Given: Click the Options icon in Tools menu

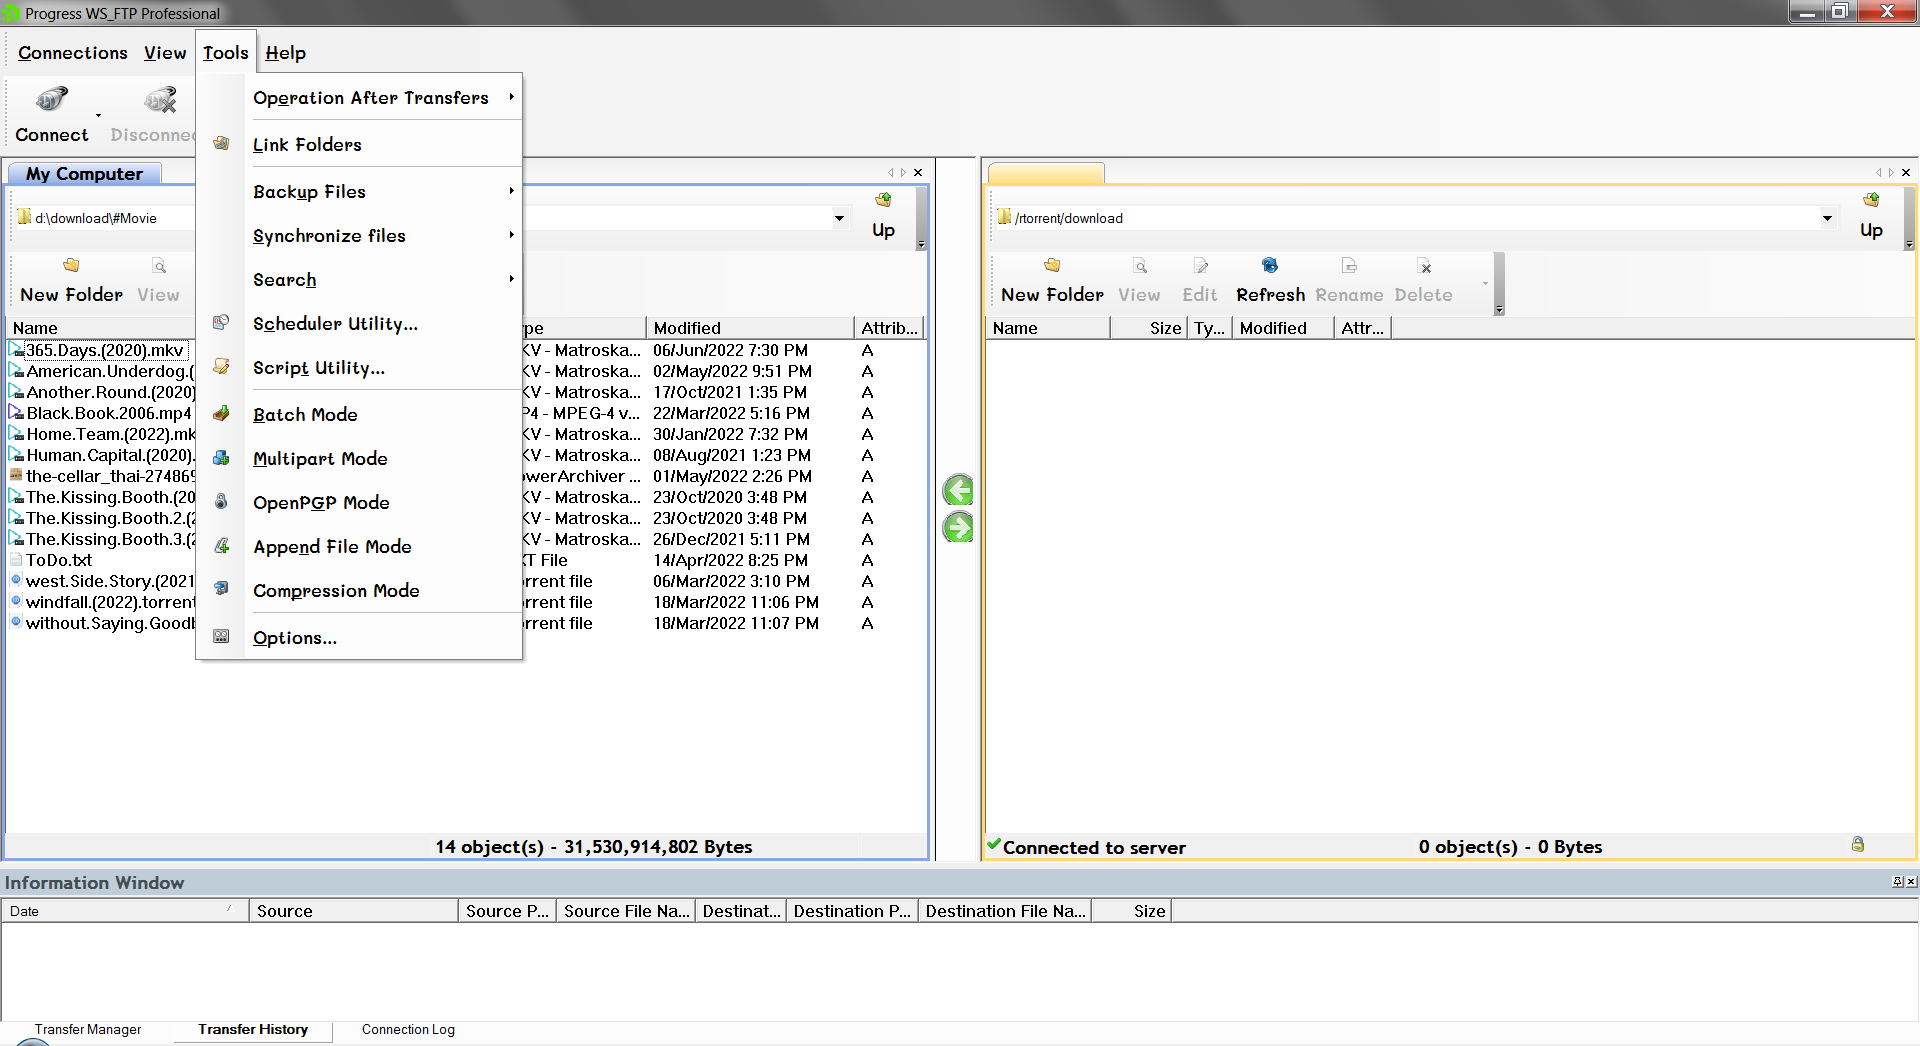Looking at the screenshot, I should pyautogui.click(x=222, y=637).
